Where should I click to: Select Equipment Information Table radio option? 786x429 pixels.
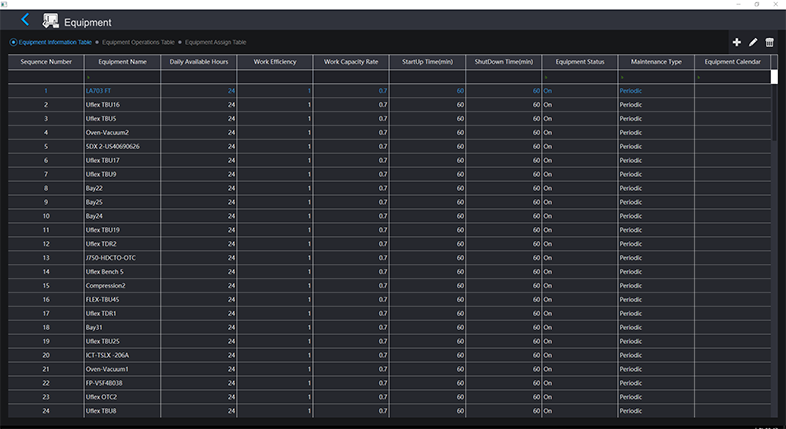(x=14, y=42)
